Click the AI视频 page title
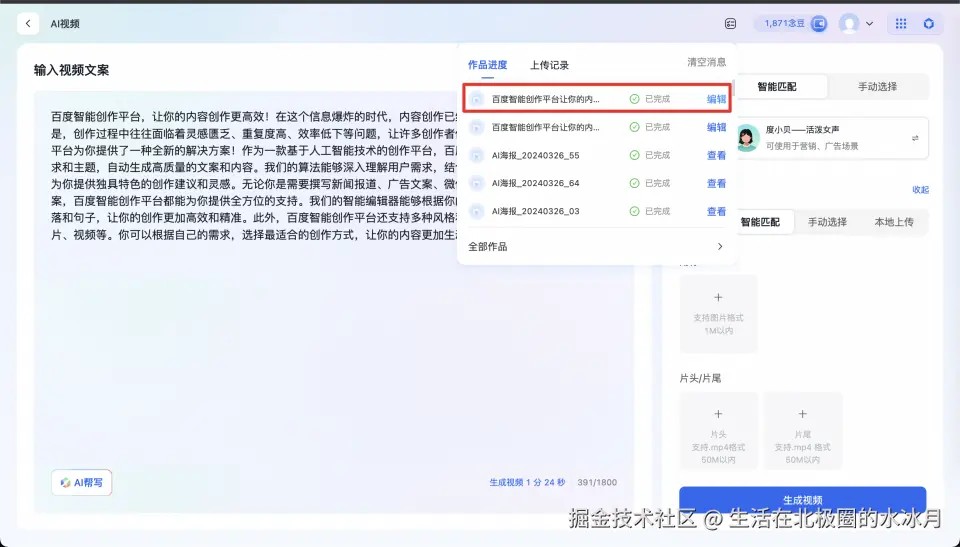 coord(65,24)
